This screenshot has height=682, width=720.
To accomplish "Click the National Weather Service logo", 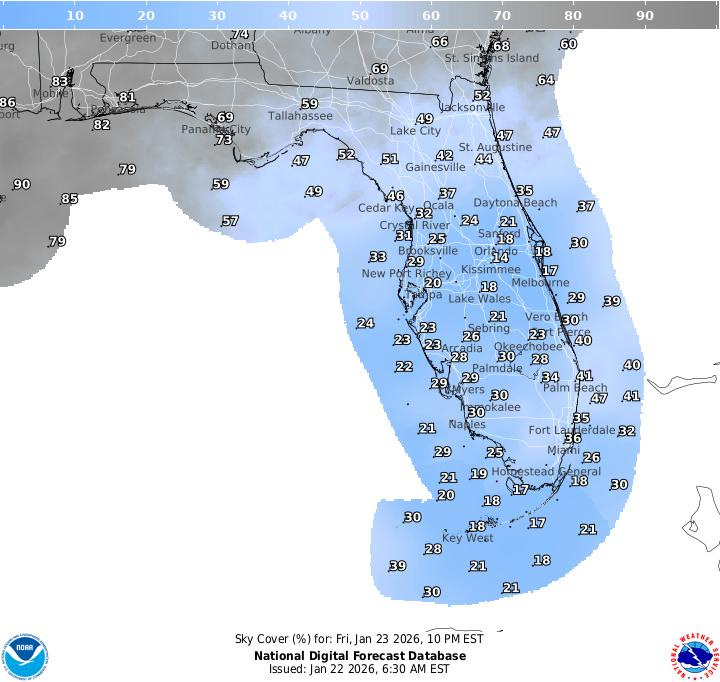I will [693, 655].
